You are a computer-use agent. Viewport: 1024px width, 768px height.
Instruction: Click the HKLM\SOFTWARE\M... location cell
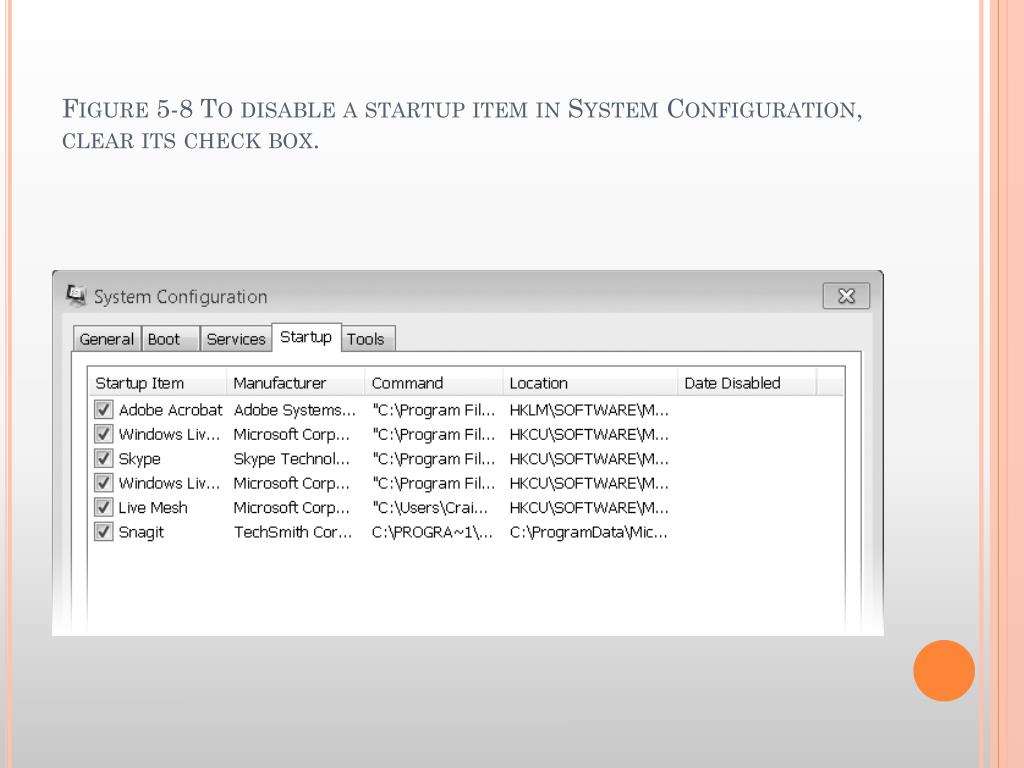pos(589,410)
